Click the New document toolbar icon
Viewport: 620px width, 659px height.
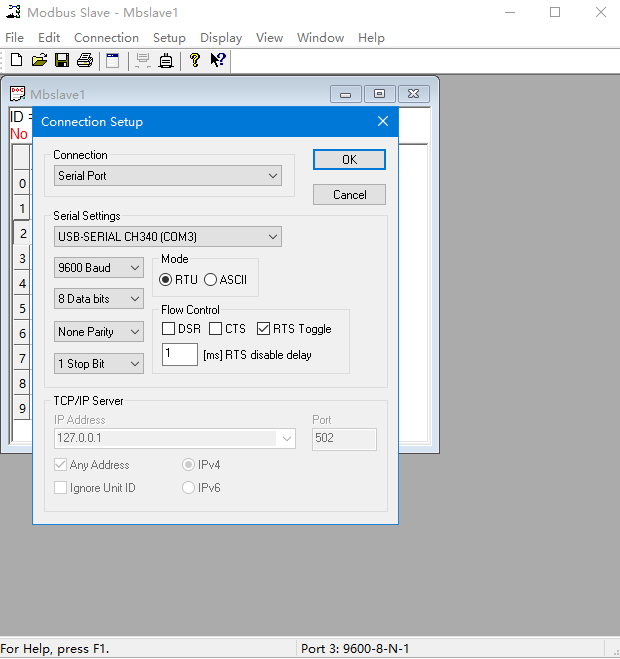17,61
